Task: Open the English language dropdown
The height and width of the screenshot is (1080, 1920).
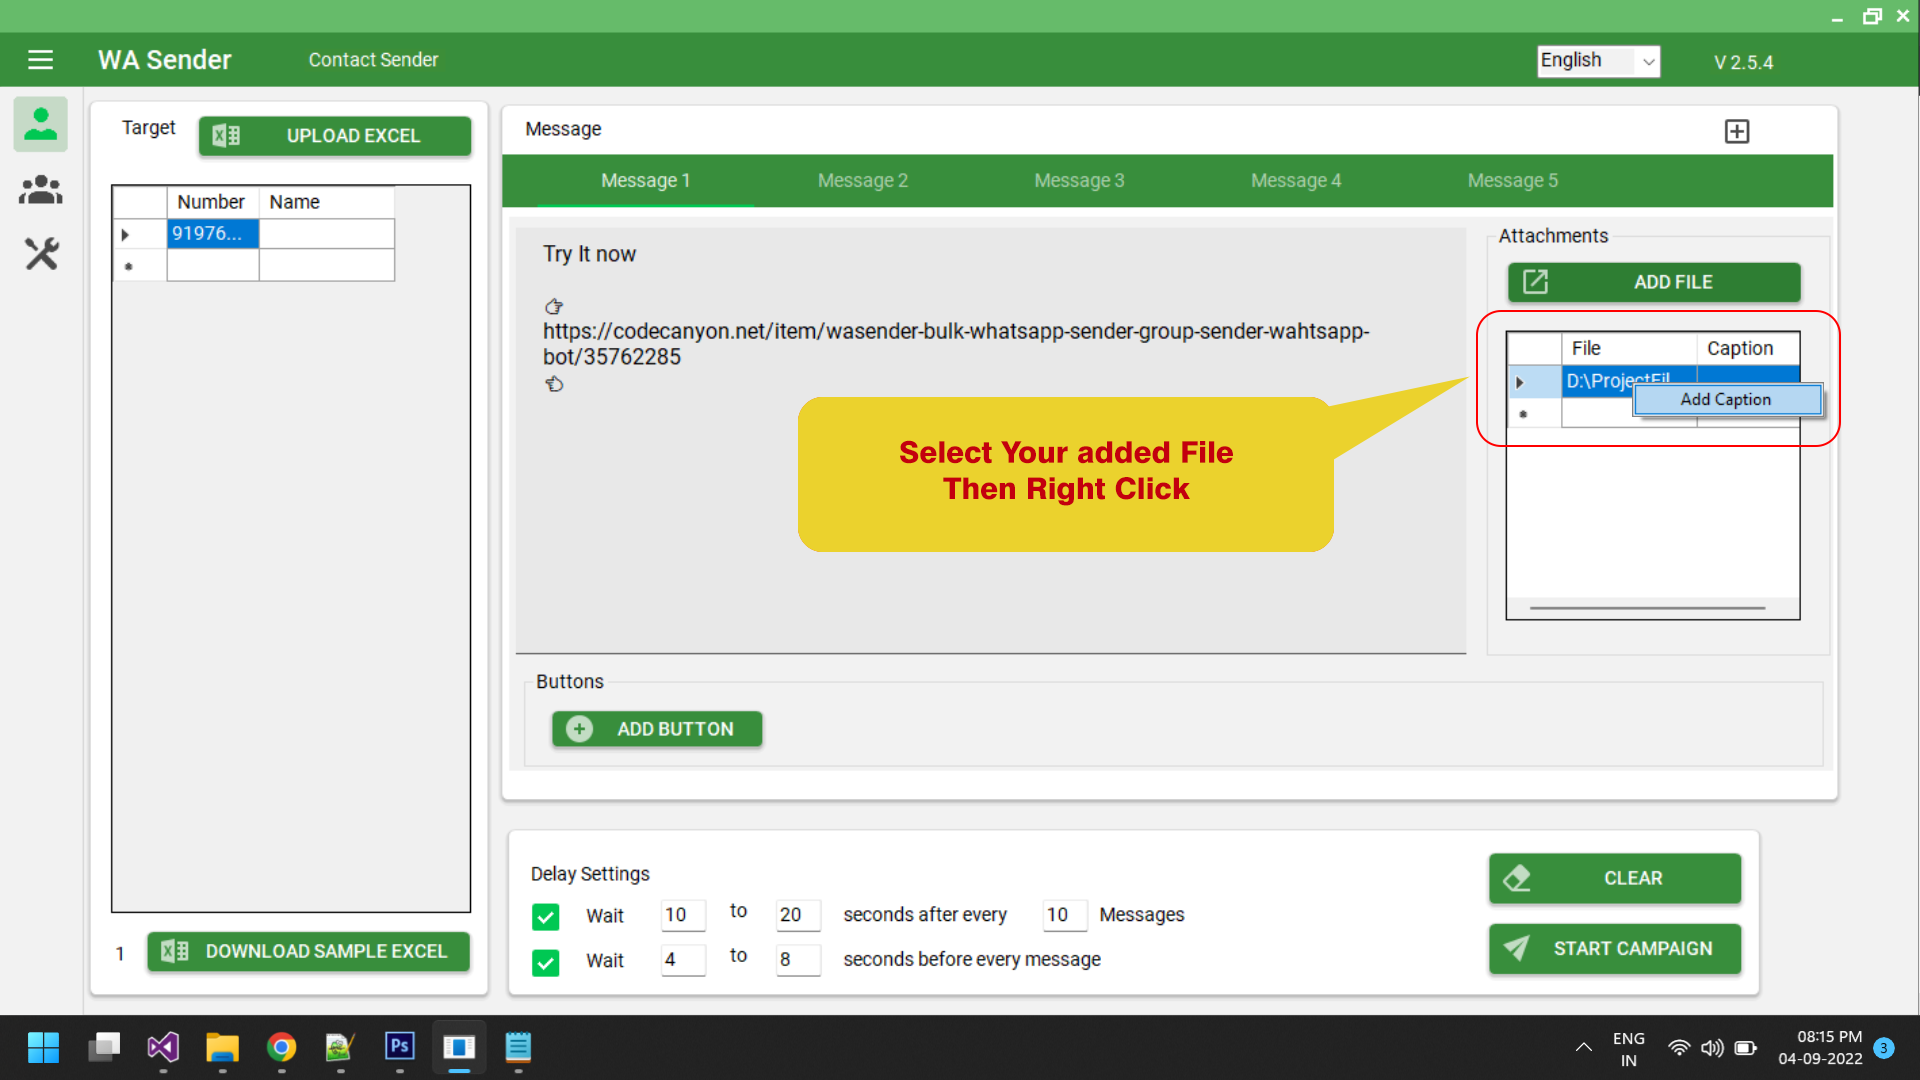Action: [x=1597, y=61]
